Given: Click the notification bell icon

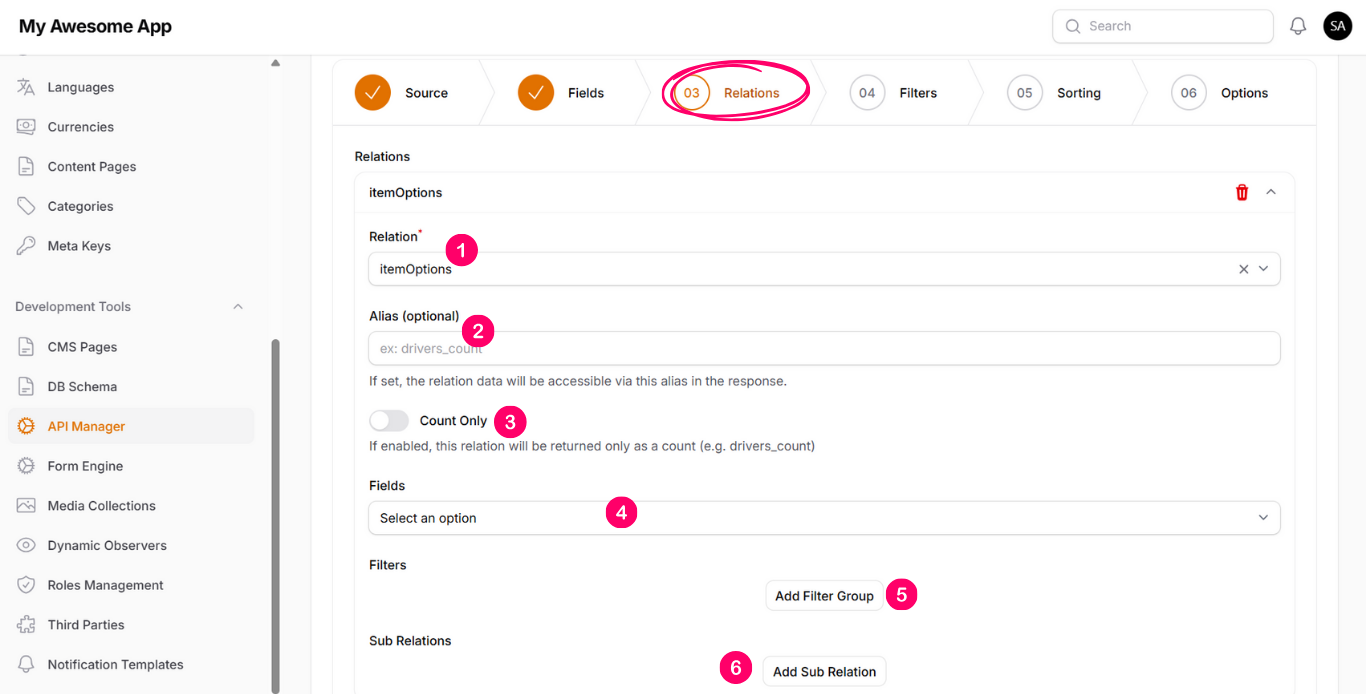Looking at the screenshot, I should (x=1298, y=26).
